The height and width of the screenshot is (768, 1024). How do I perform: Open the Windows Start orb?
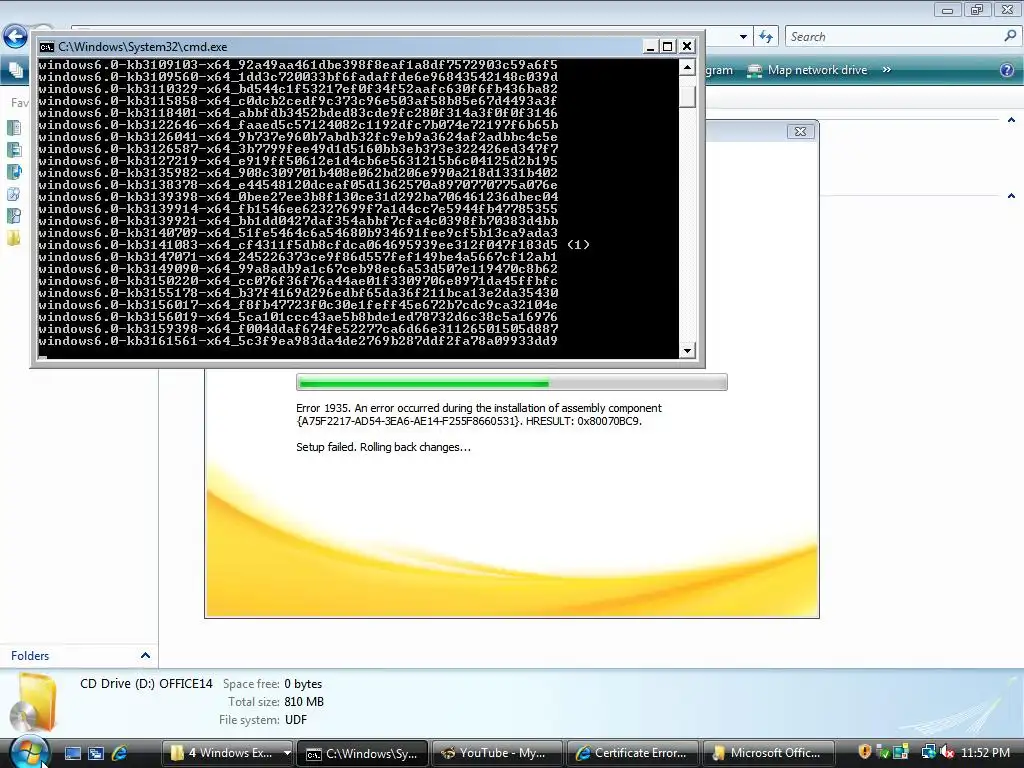coord(29,753)
